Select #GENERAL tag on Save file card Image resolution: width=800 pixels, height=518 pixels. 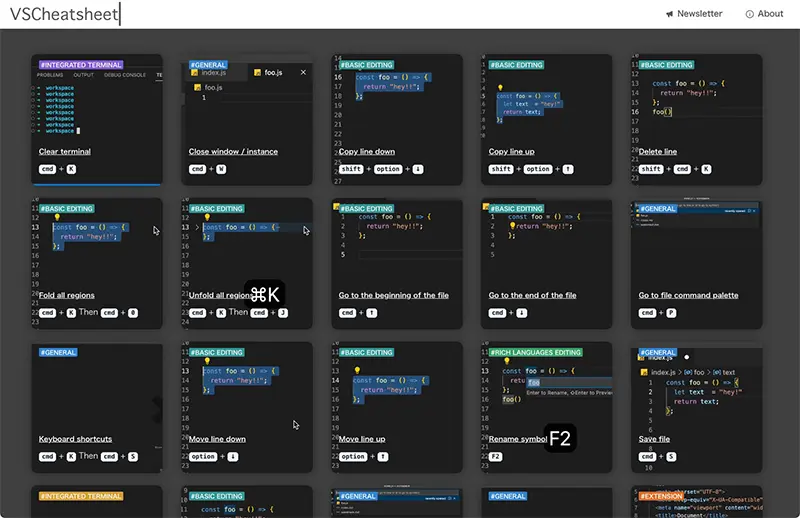pos(658,353)
